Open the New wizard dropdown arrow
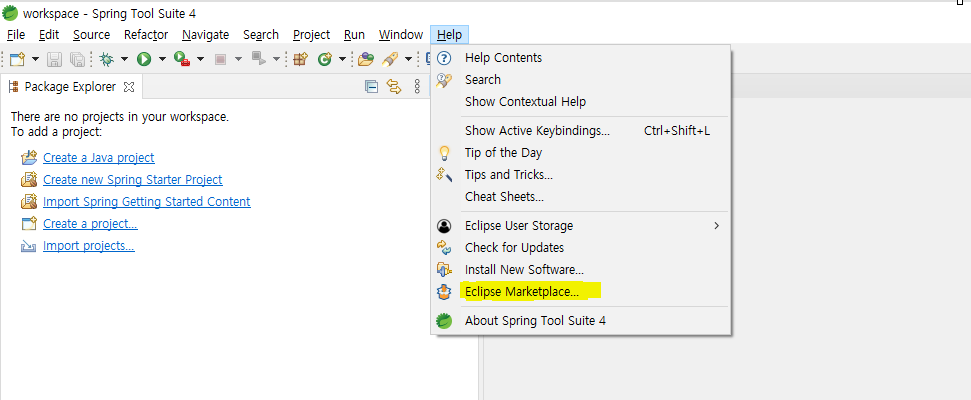 (35, 59)
